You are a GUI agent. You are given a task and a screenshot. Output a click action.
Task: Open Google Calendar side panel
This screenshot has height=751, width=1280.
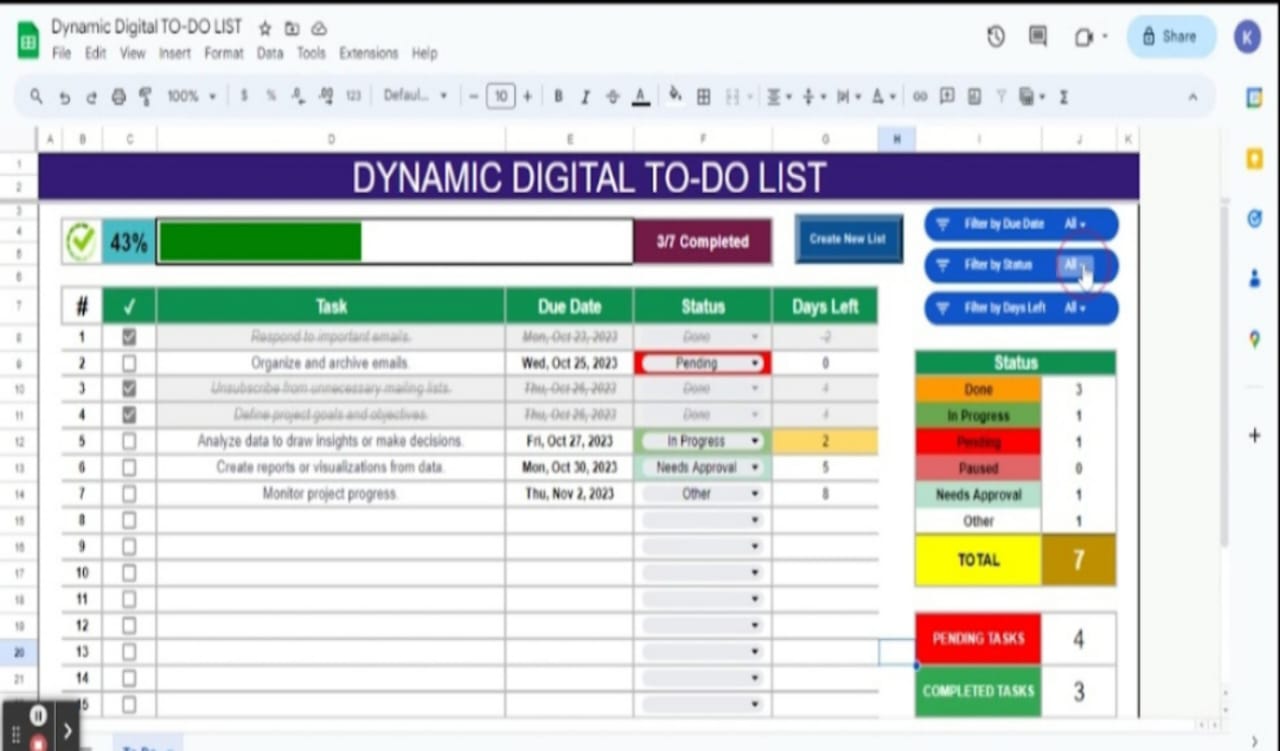pos(1254,98)
